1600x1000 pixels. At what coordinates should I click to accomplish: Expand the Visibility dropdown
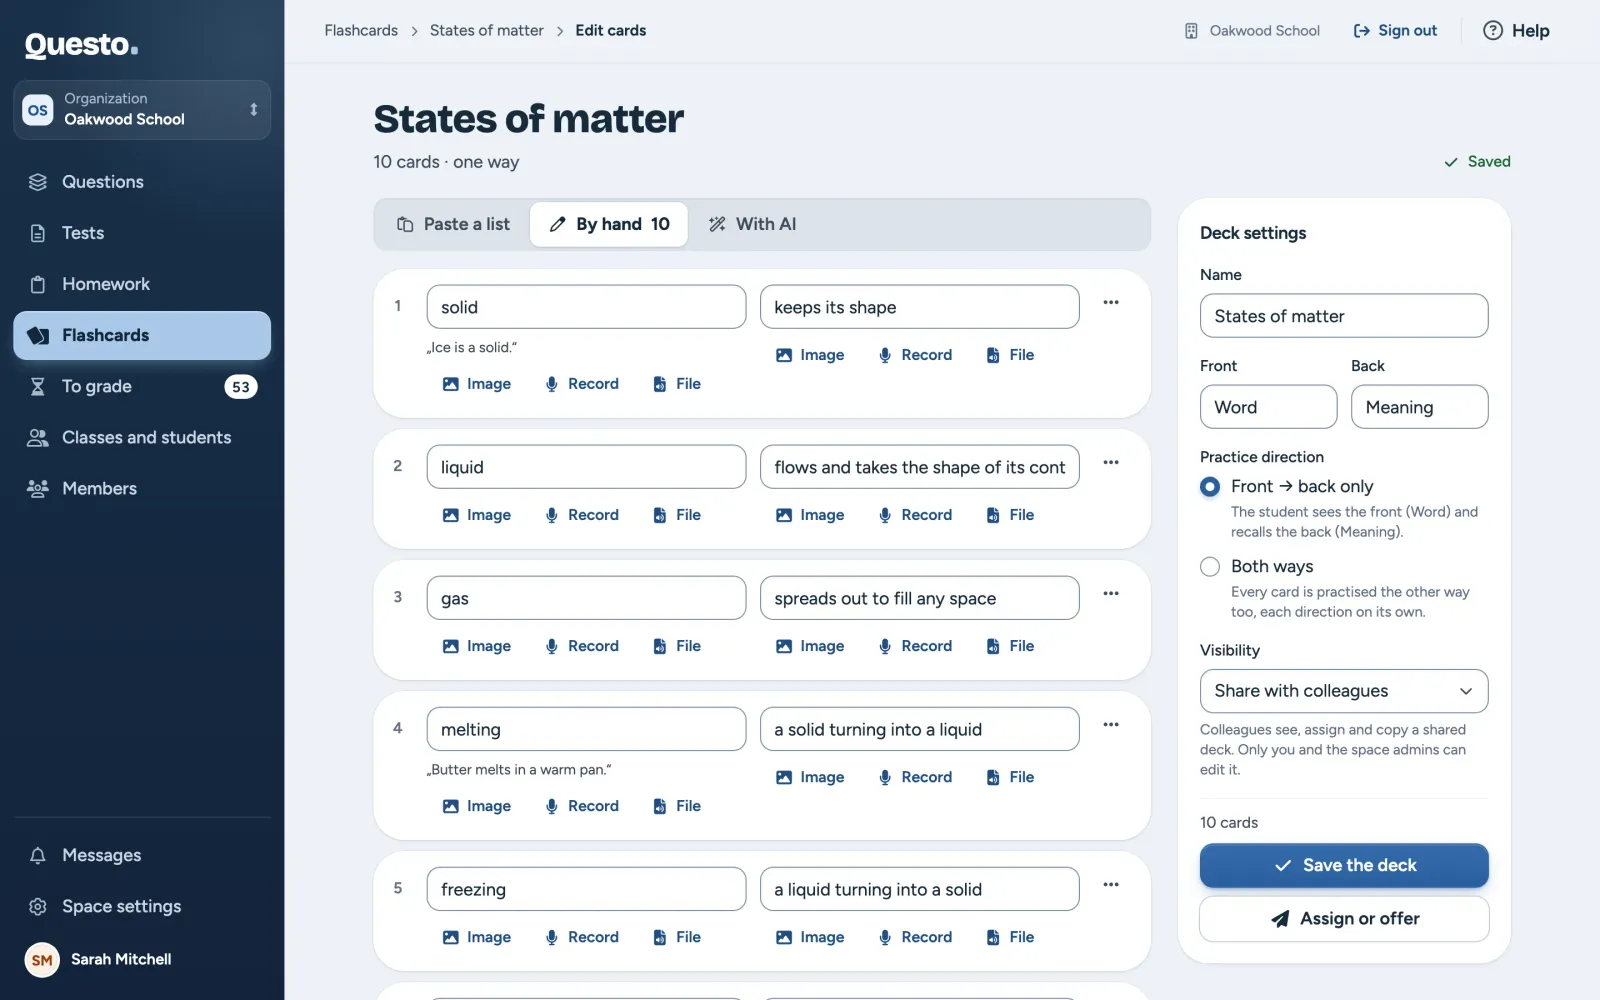(x=1344, y=691)
